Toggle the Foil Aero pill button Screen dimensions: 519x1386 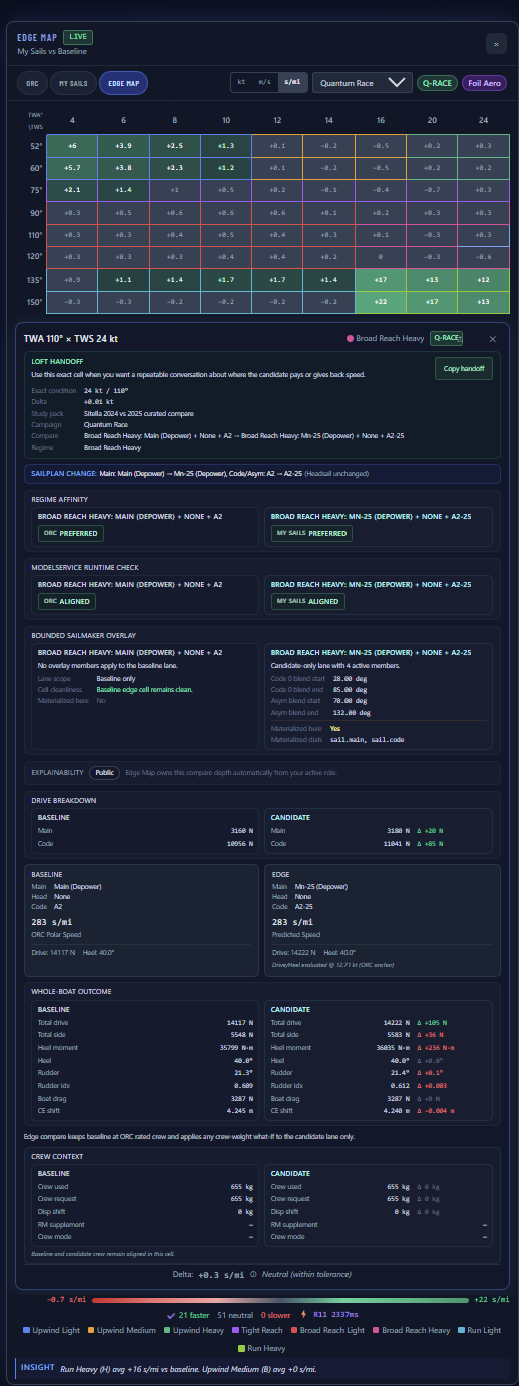485,83
